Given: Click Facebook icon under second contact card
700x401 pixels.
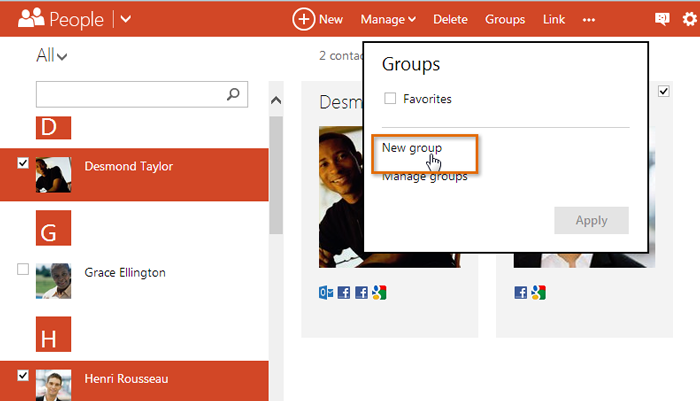Looking at the screenshot, I should [521, 292].
